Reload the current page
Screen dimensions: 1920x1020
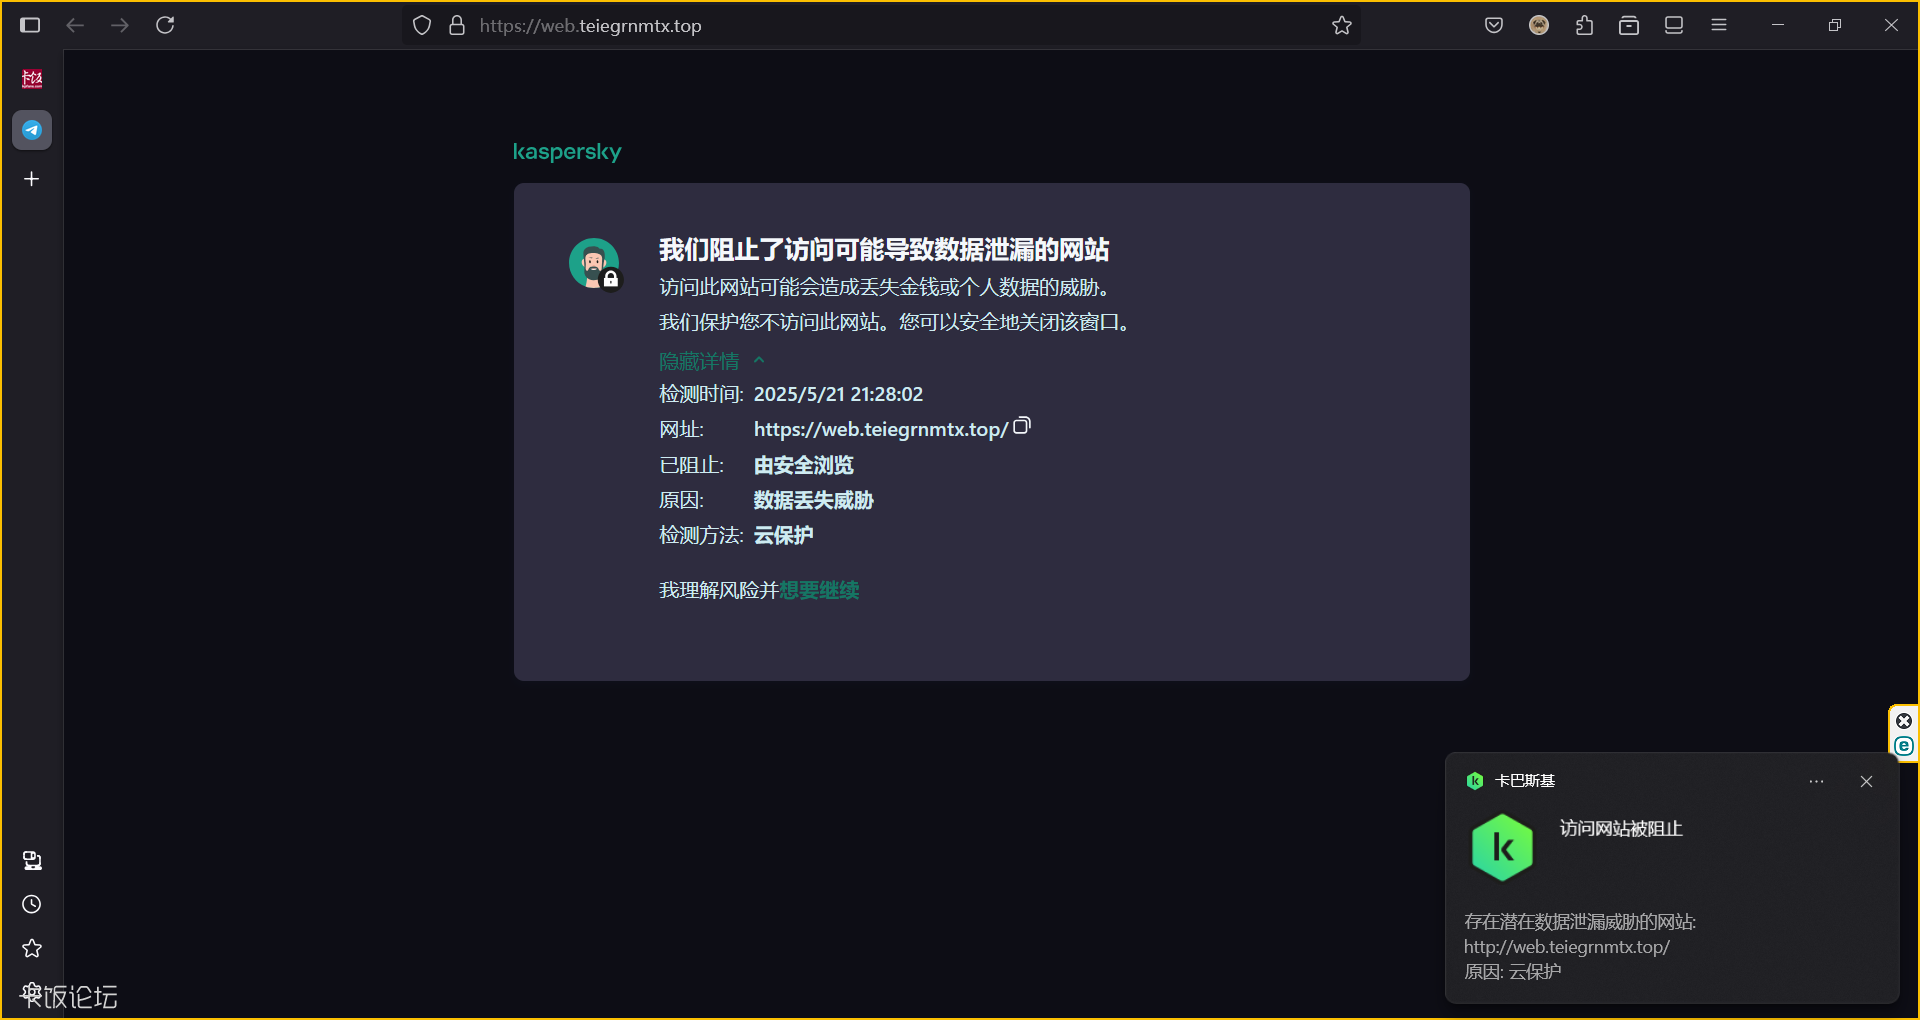pyautogui.click(x=165, y=25)
